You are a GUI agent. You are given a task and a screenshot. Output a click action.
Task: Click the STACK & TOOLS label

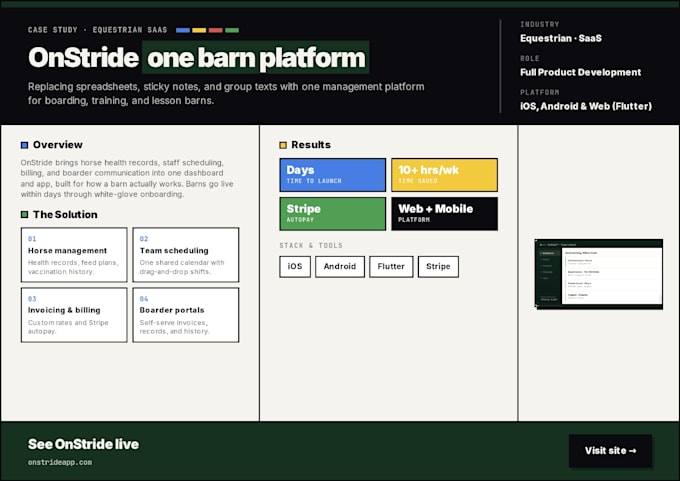[x=311, y=245]
